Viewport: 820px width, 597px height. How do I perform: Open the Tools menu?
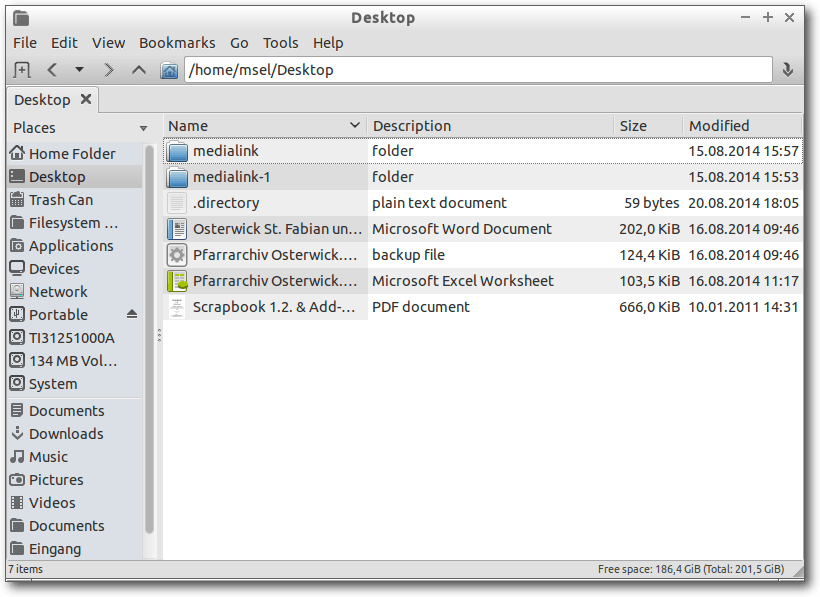click(x=280, y=43)
